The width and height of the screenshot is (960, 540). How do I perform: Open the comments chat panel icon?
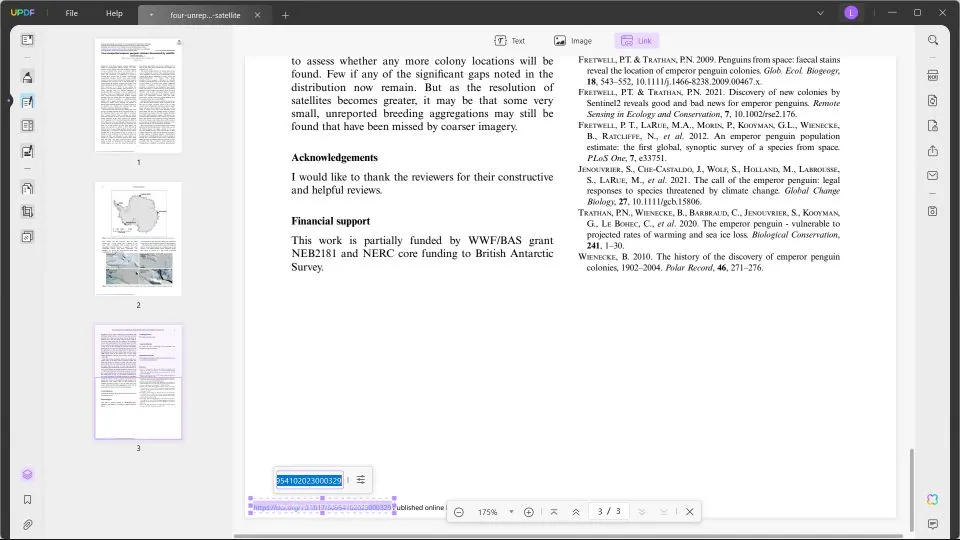(x=932, y=524)
